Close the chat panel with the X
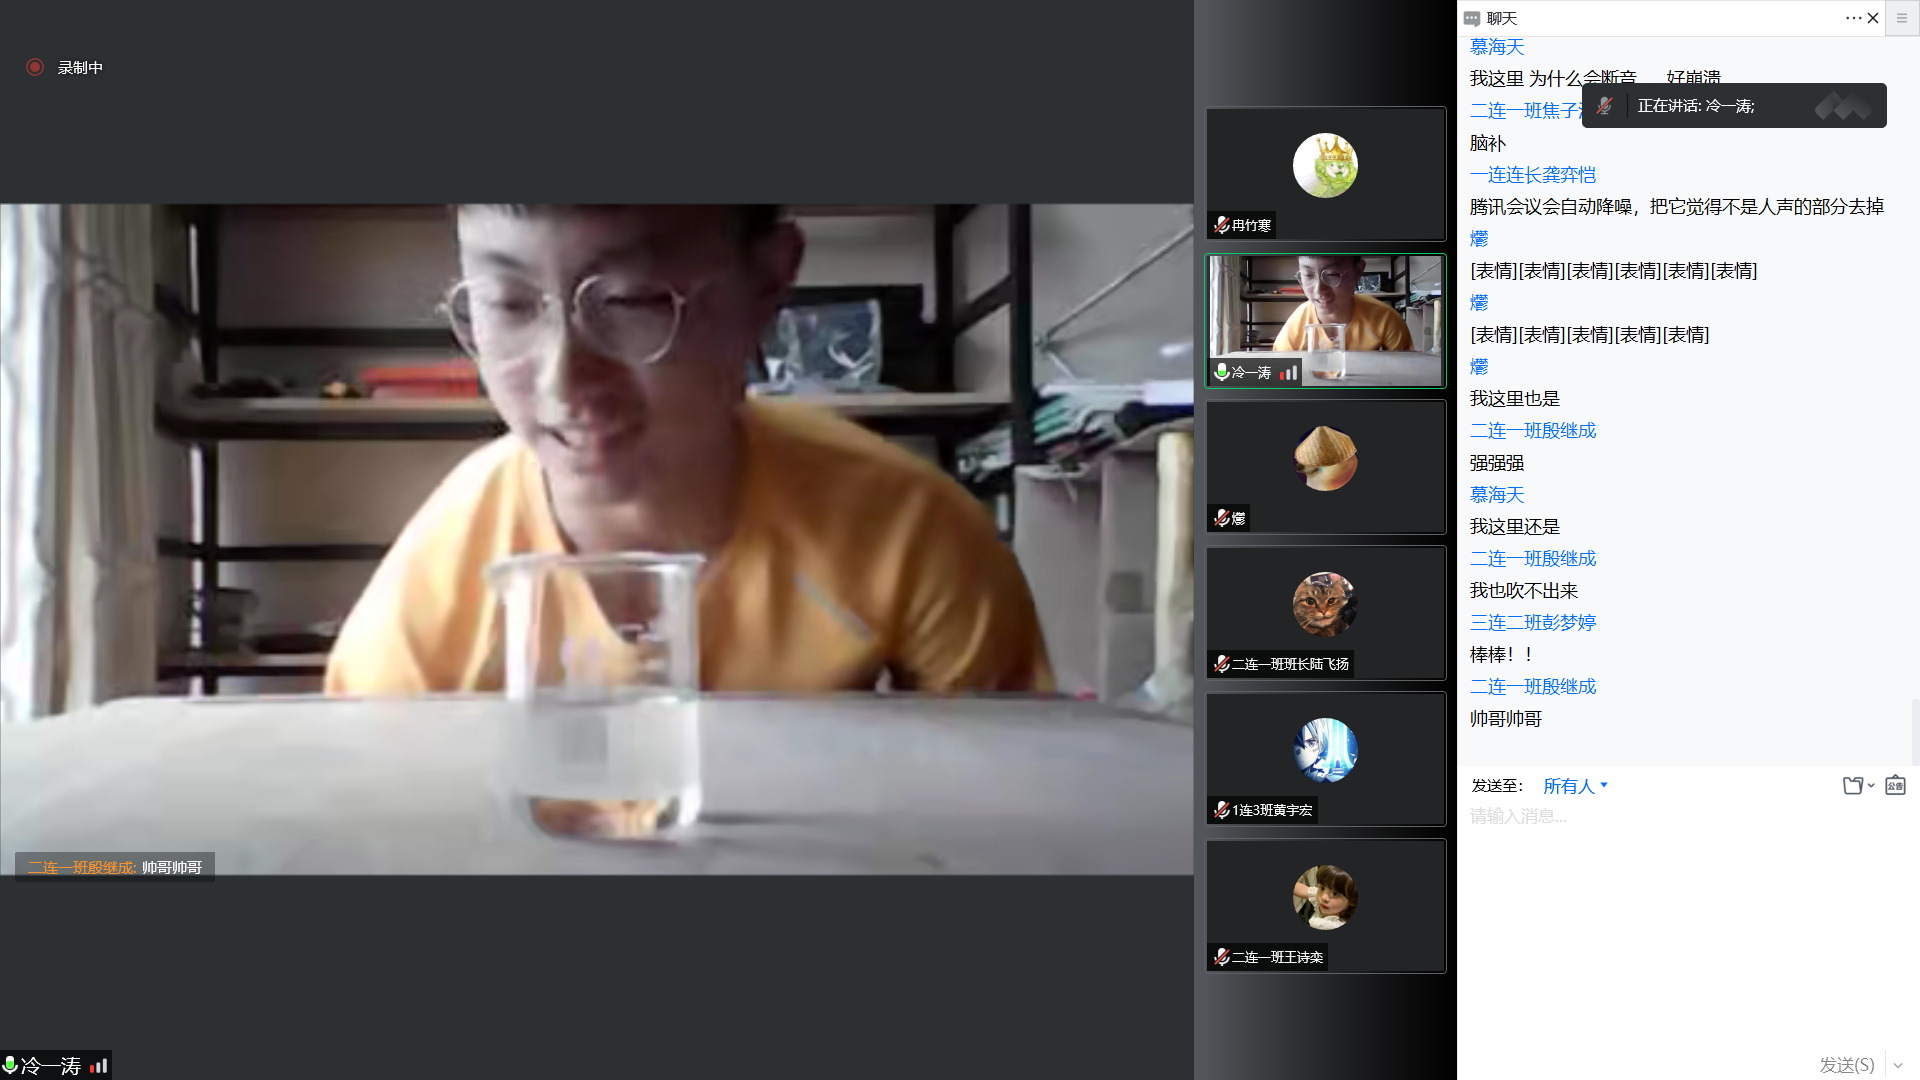Image resolution: width=1920 pixels, height=1080 pixels. tap(1873, 18)
